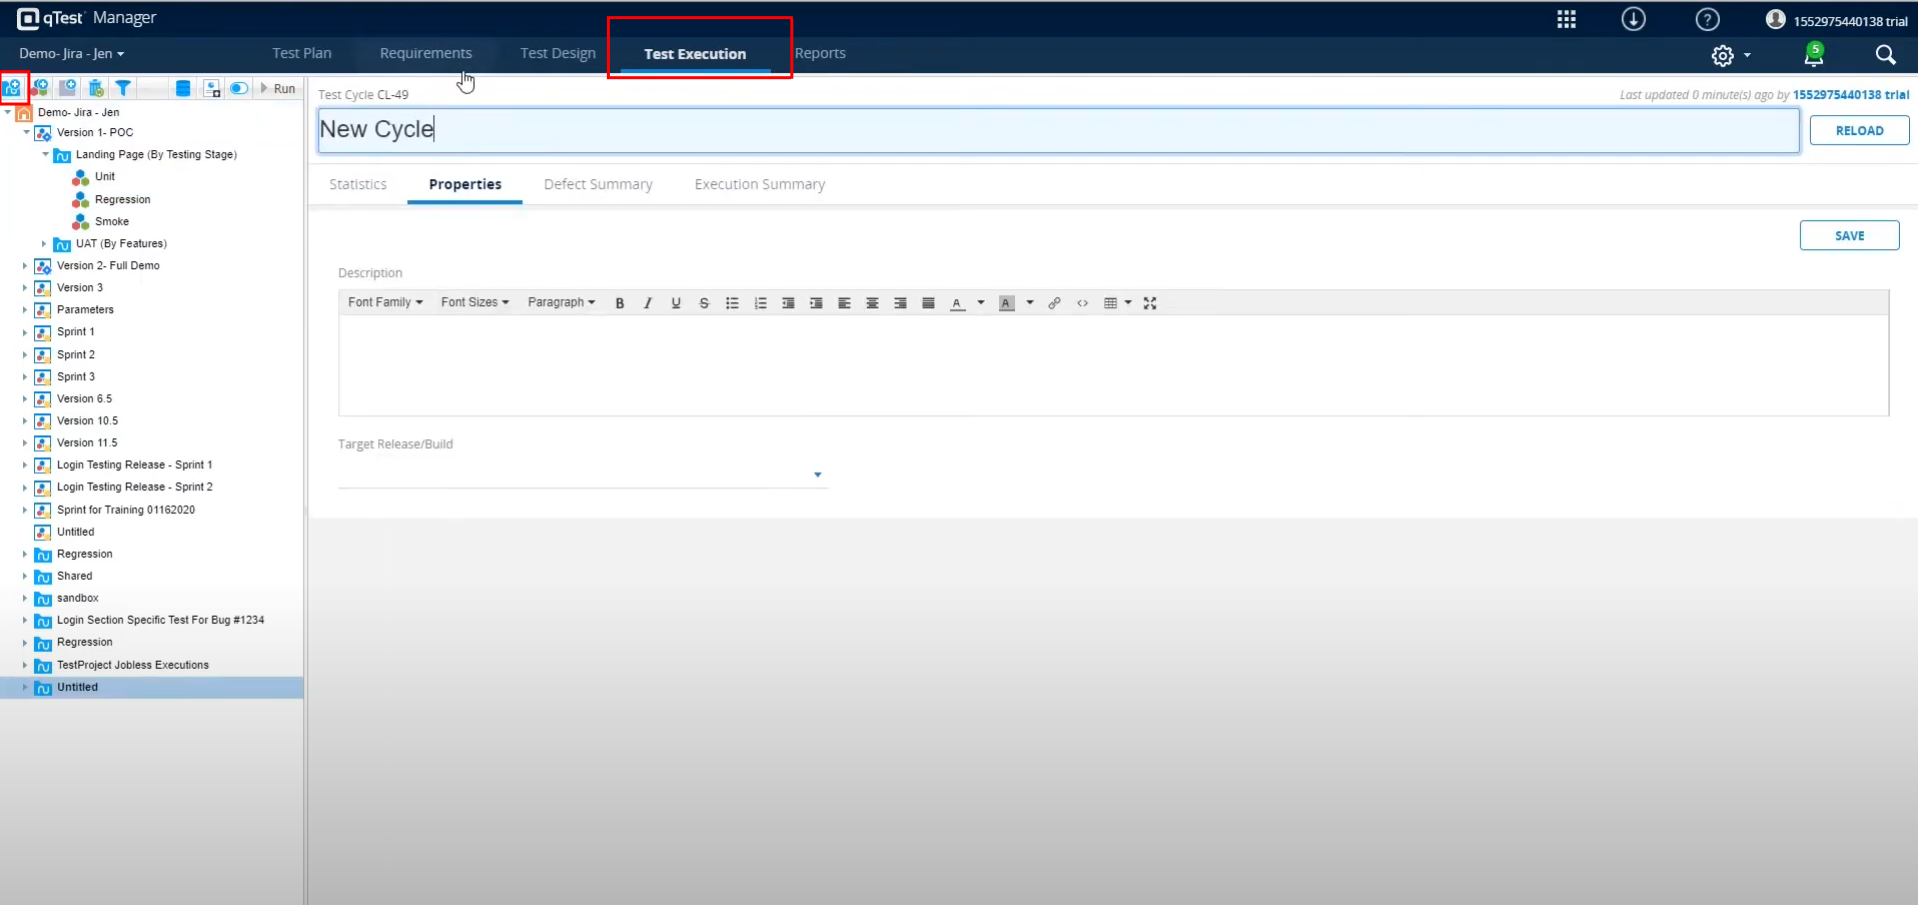Toggle the blue switch in tree toolbar
The image size is (1918, 905).
pos(239,88)
